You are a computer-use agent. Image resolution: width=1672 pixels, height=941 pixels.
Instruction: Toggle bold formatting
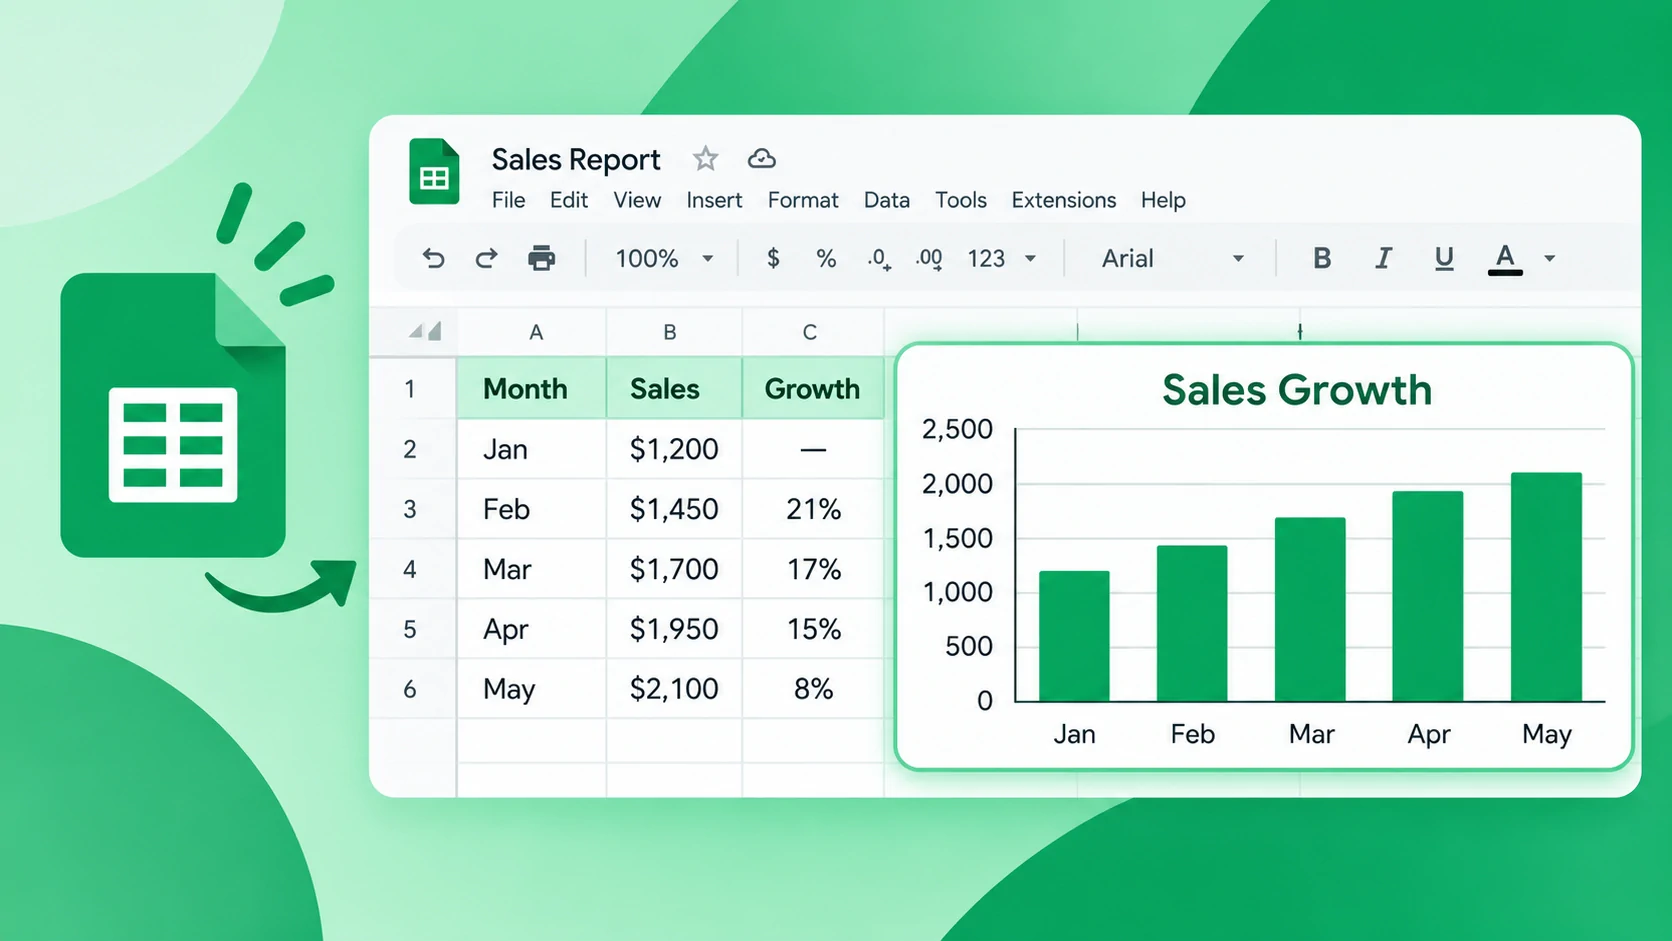pyautogui.click(x=1322, y=259)
